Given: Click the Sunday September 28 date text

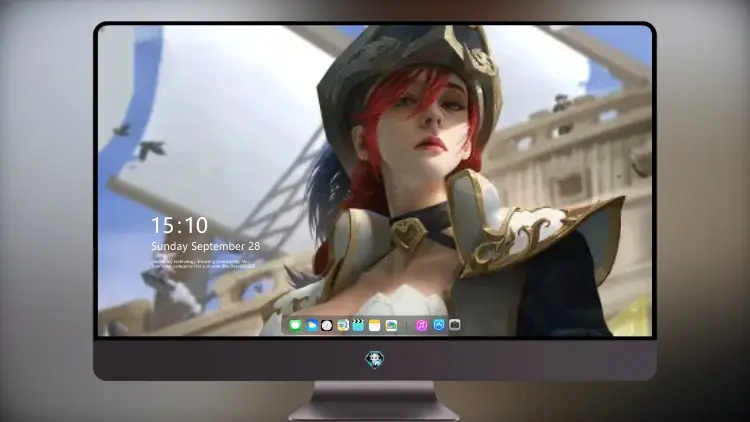Looking at the screenshot, I should pos(206,246).
